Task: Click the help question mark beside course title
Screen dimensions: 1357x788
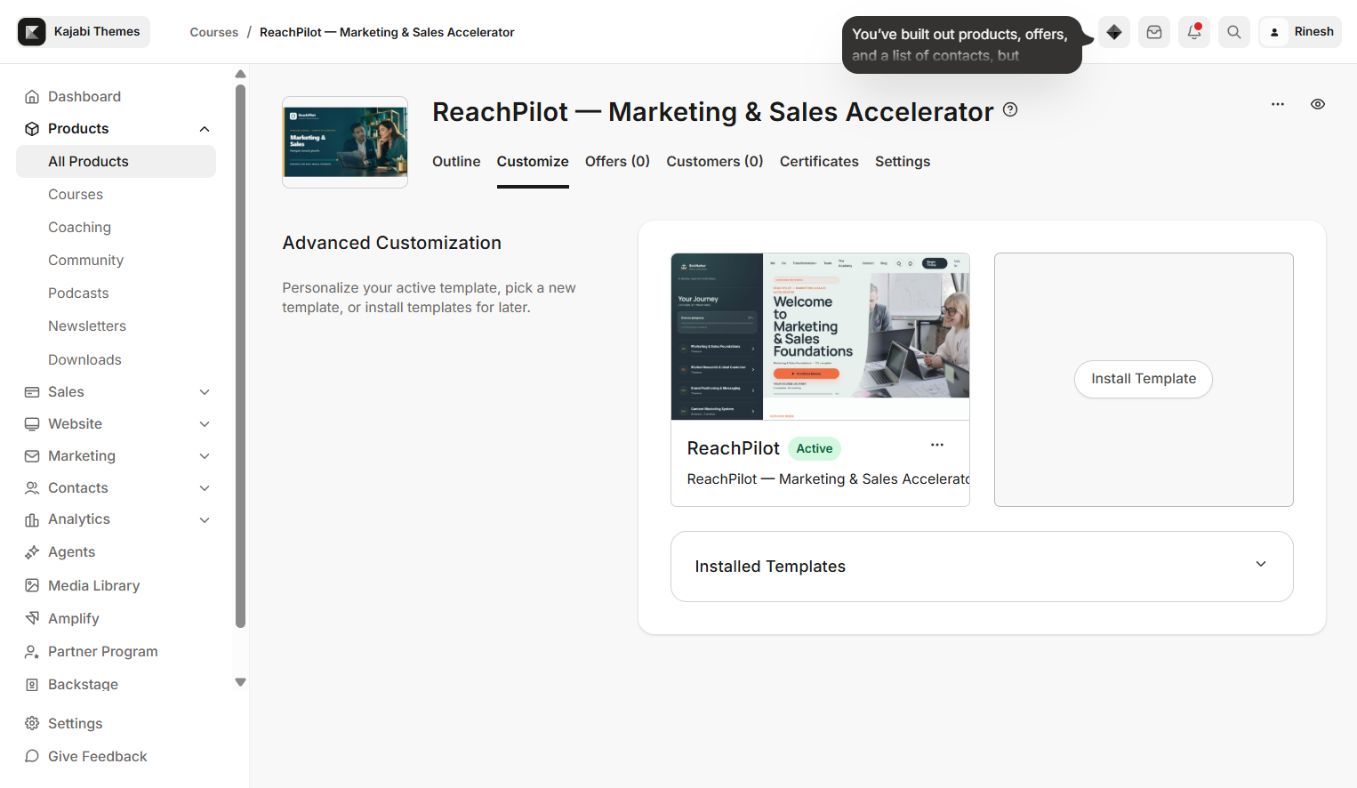Action: pos(1010,110)
